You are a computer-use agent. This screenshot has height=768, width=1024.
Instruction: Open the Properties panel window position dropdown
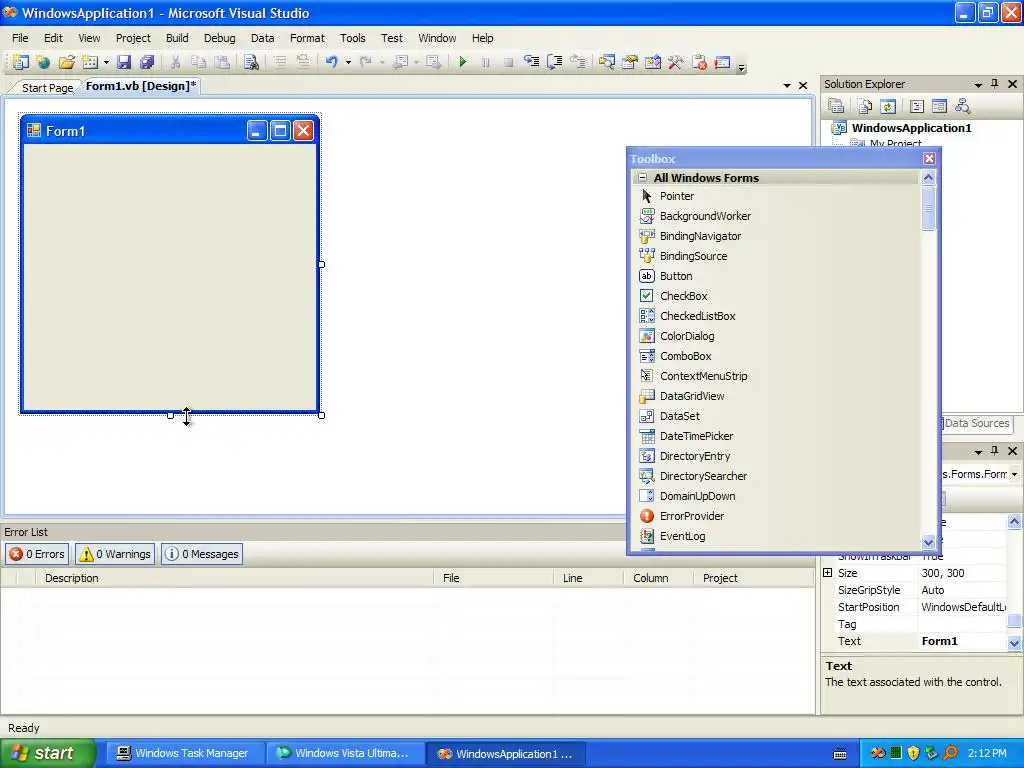[x=978, y=452]
